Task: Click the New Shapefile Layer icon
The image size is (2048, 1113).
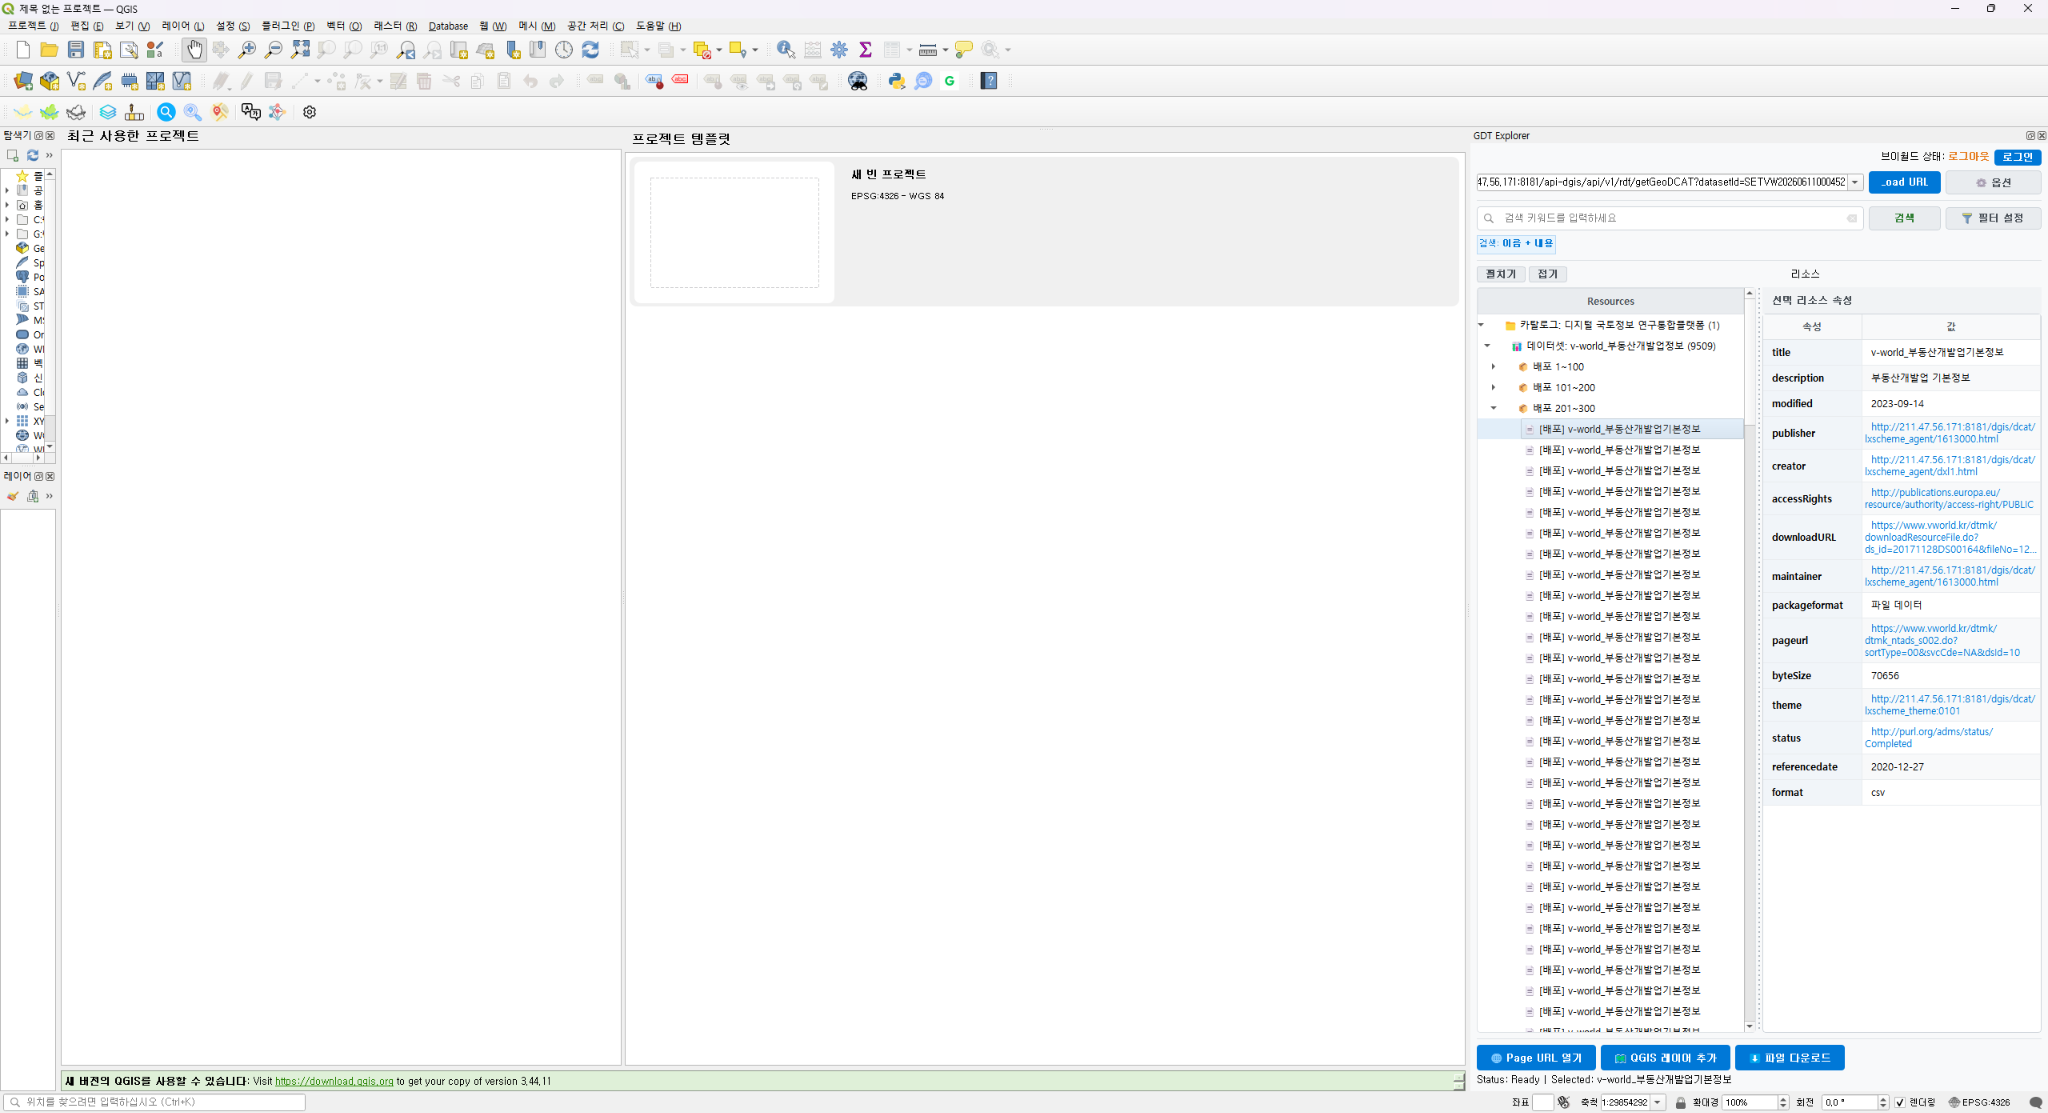Action: [76, 81]
